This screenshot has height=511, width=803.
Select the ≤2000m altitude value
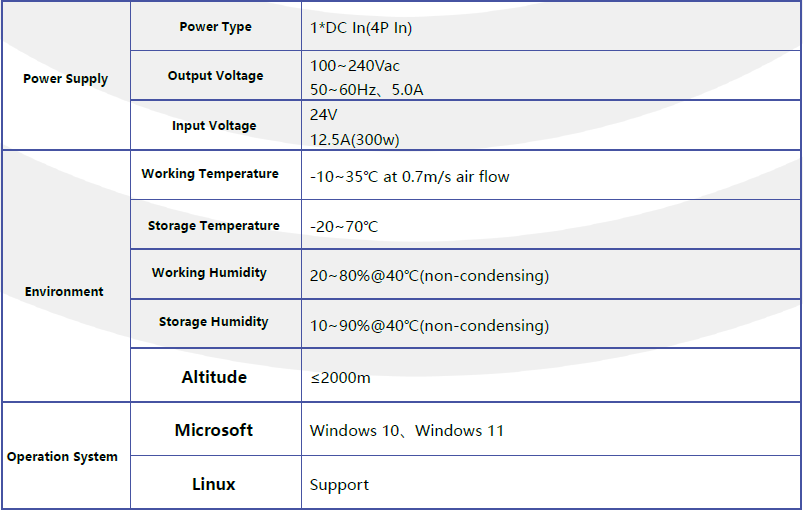tap(340, 378)
